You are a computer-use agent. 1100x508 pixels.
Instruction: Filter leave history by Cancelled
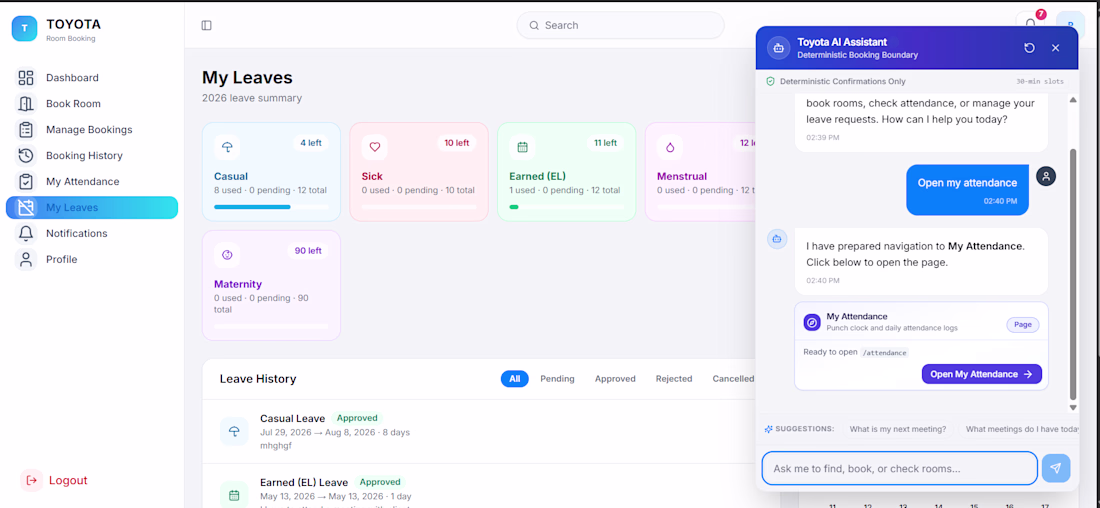coord(733,379)
